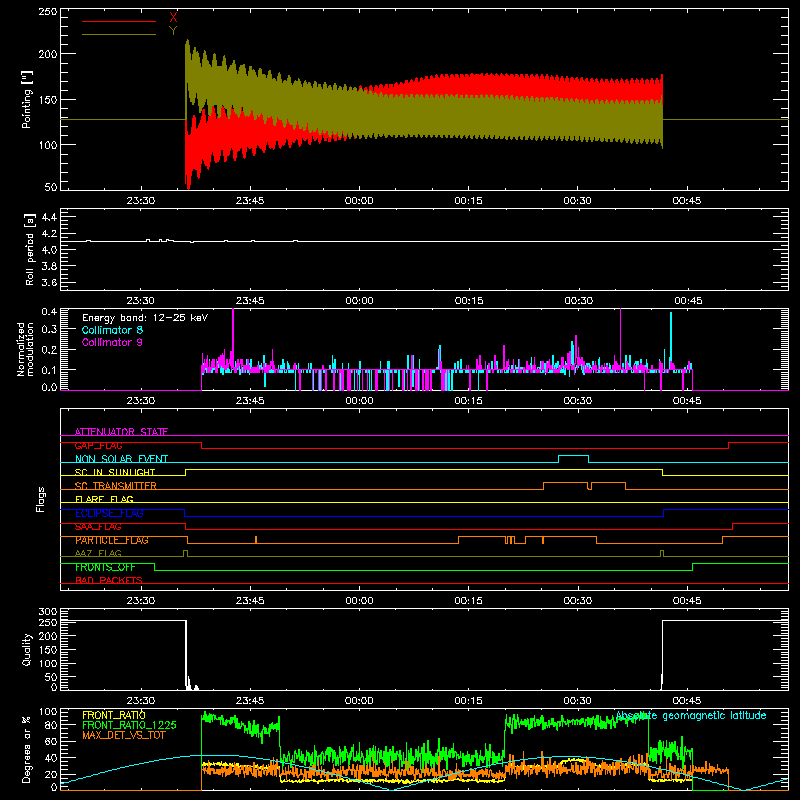Click the "Roll period [s]" axis label
The width and height of the screenshot is (800, 800).
[x=30, y=249]
